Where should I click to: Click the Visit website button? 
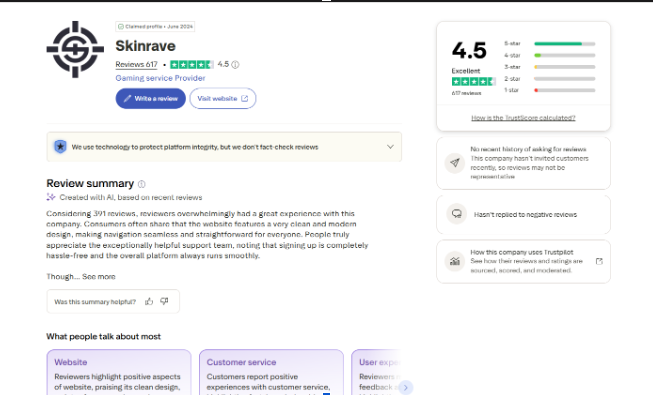coord(223,98)
